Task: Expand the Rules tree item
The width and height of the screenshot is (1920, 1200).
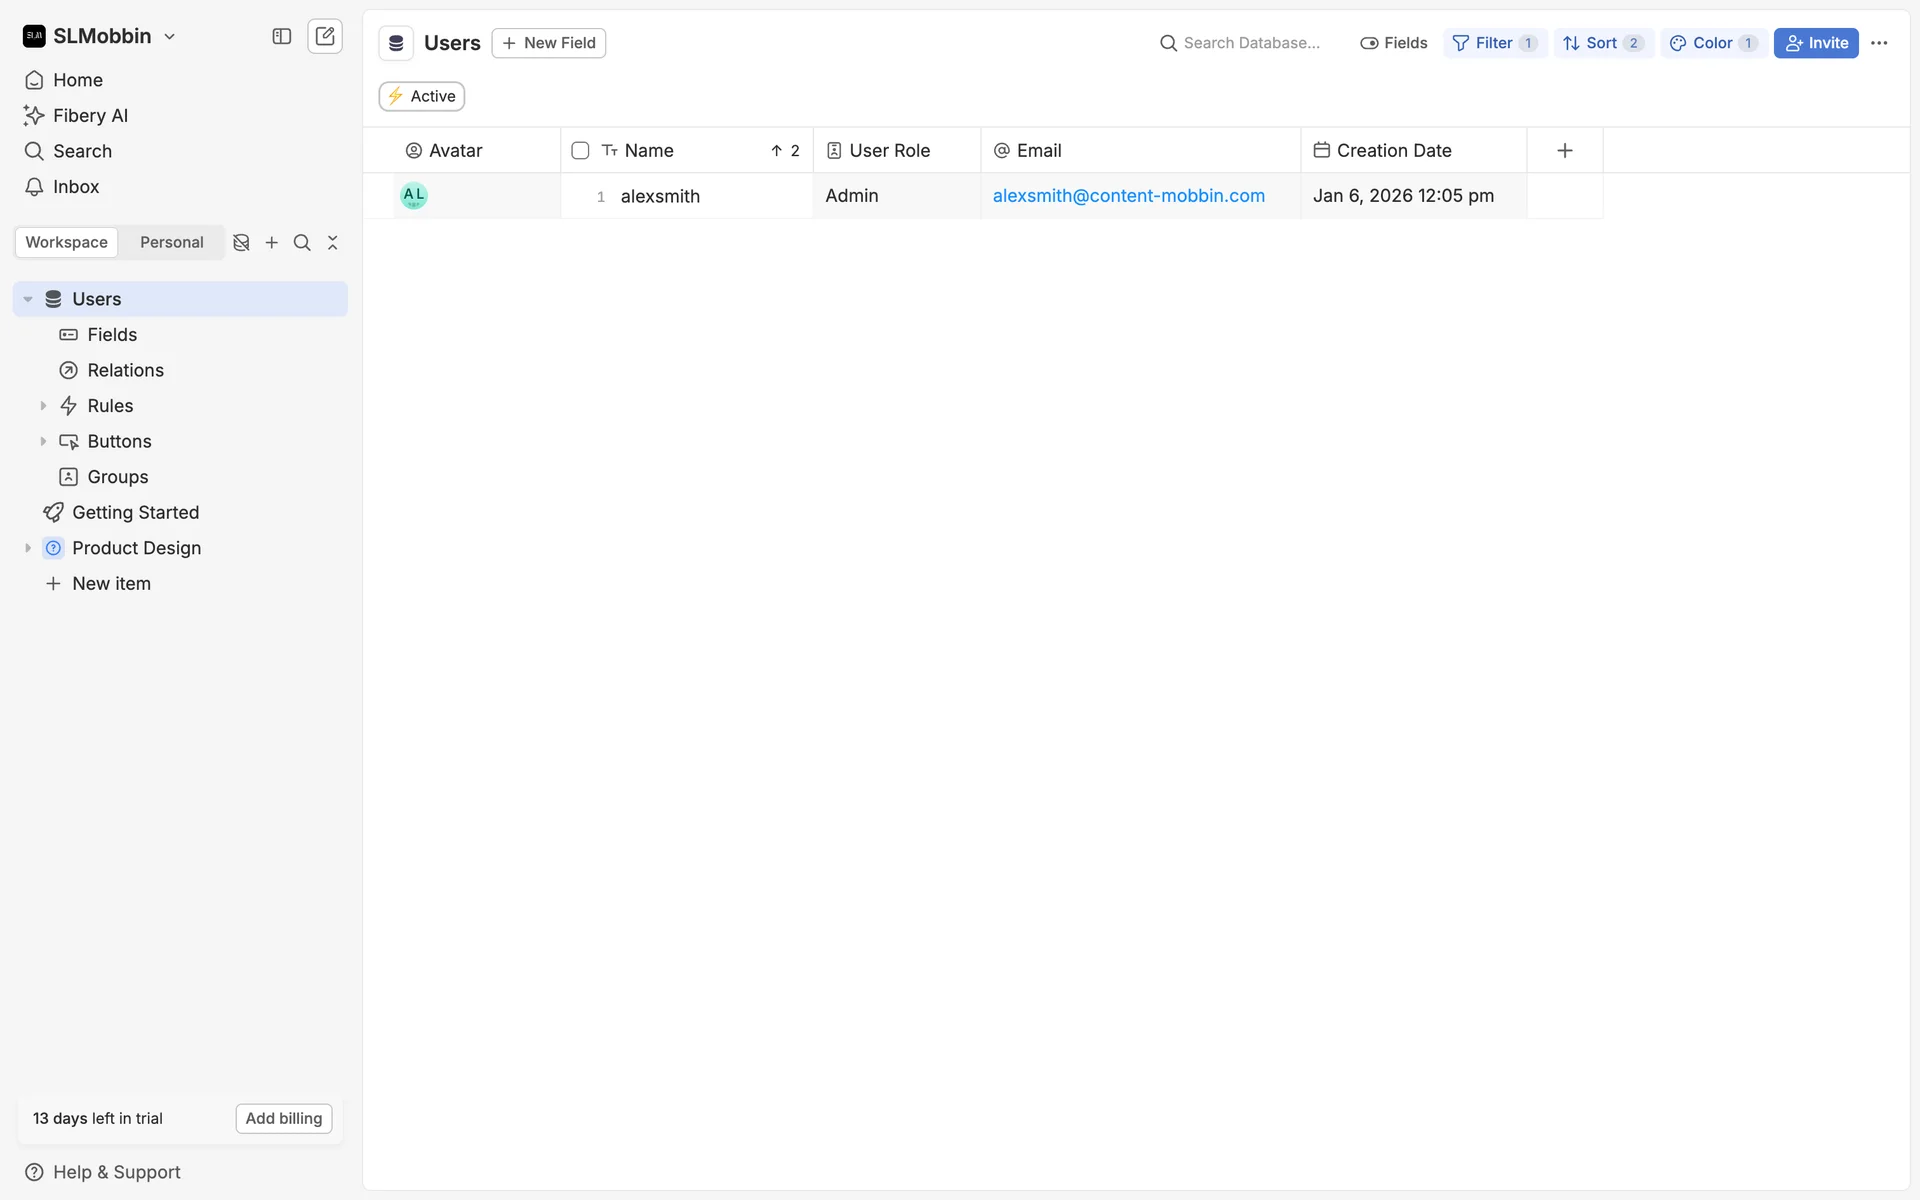Action: (x=43, y=406)
